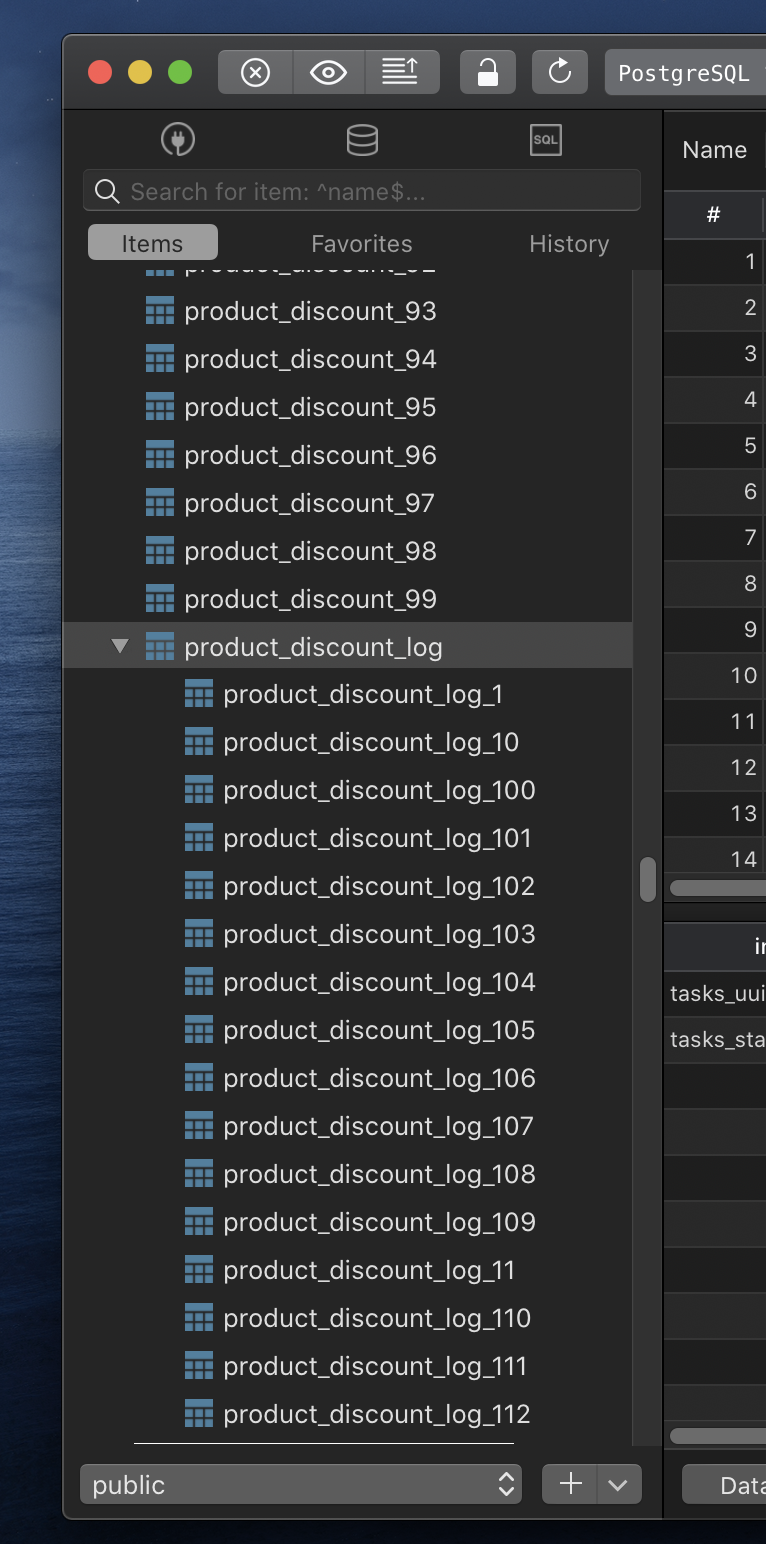Open the chevron dropdown beside the plus button

click(x=618, y=1484)
